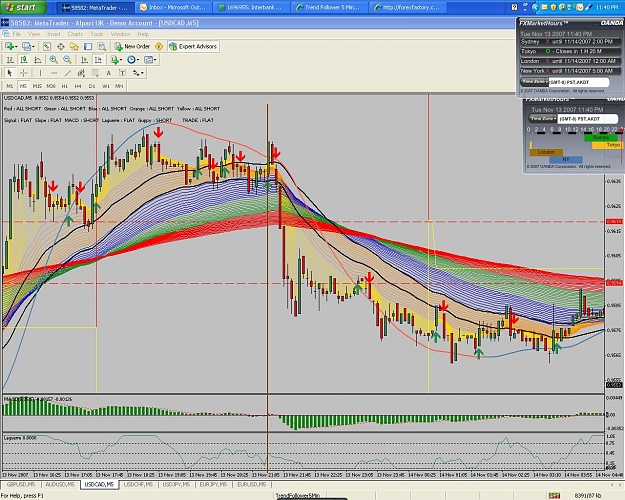Image resolution: width=625 pixels, height=500 pixels.
Task: Switch to USDCHF,M5 chart tab
Action: [138, 485]
